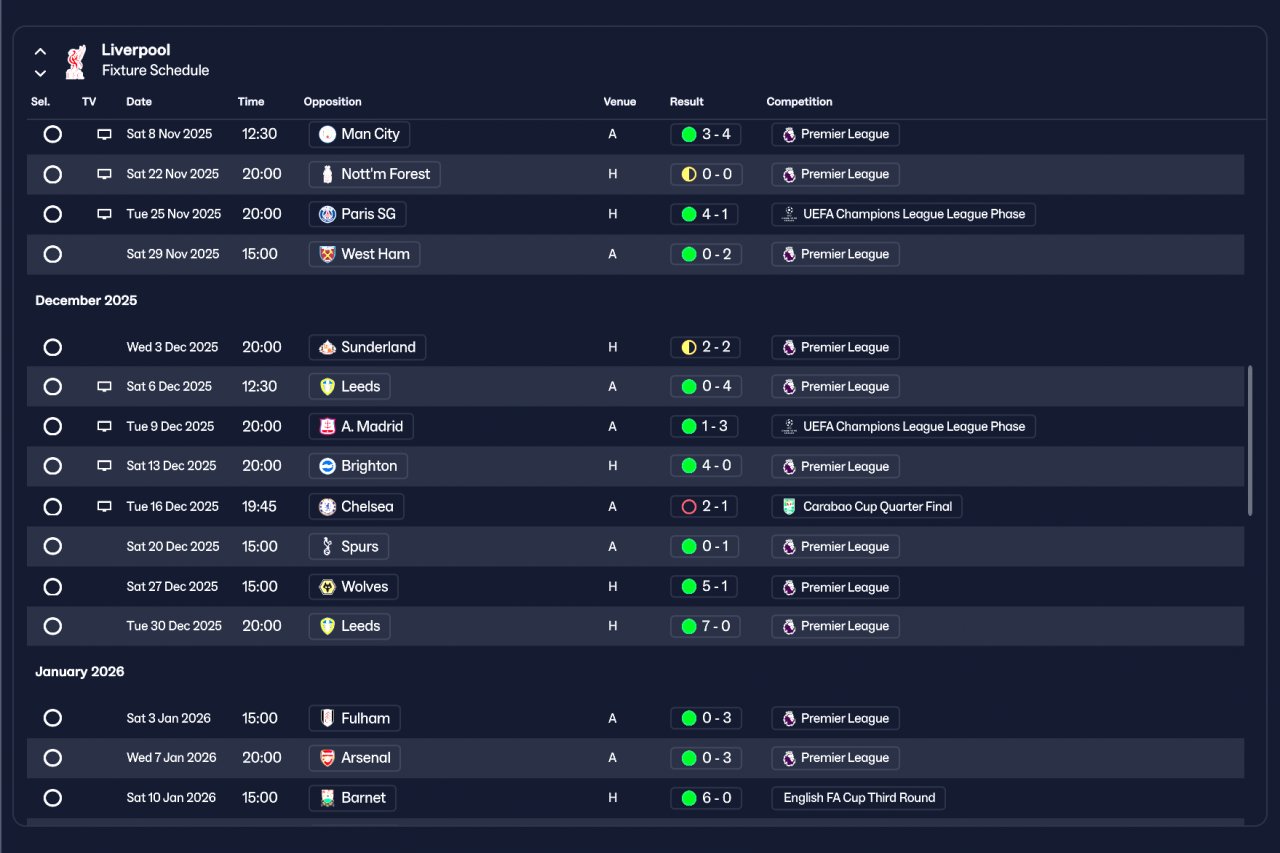
Task: Click the Wolves club badge icon
Action: [x=327, y=587]
